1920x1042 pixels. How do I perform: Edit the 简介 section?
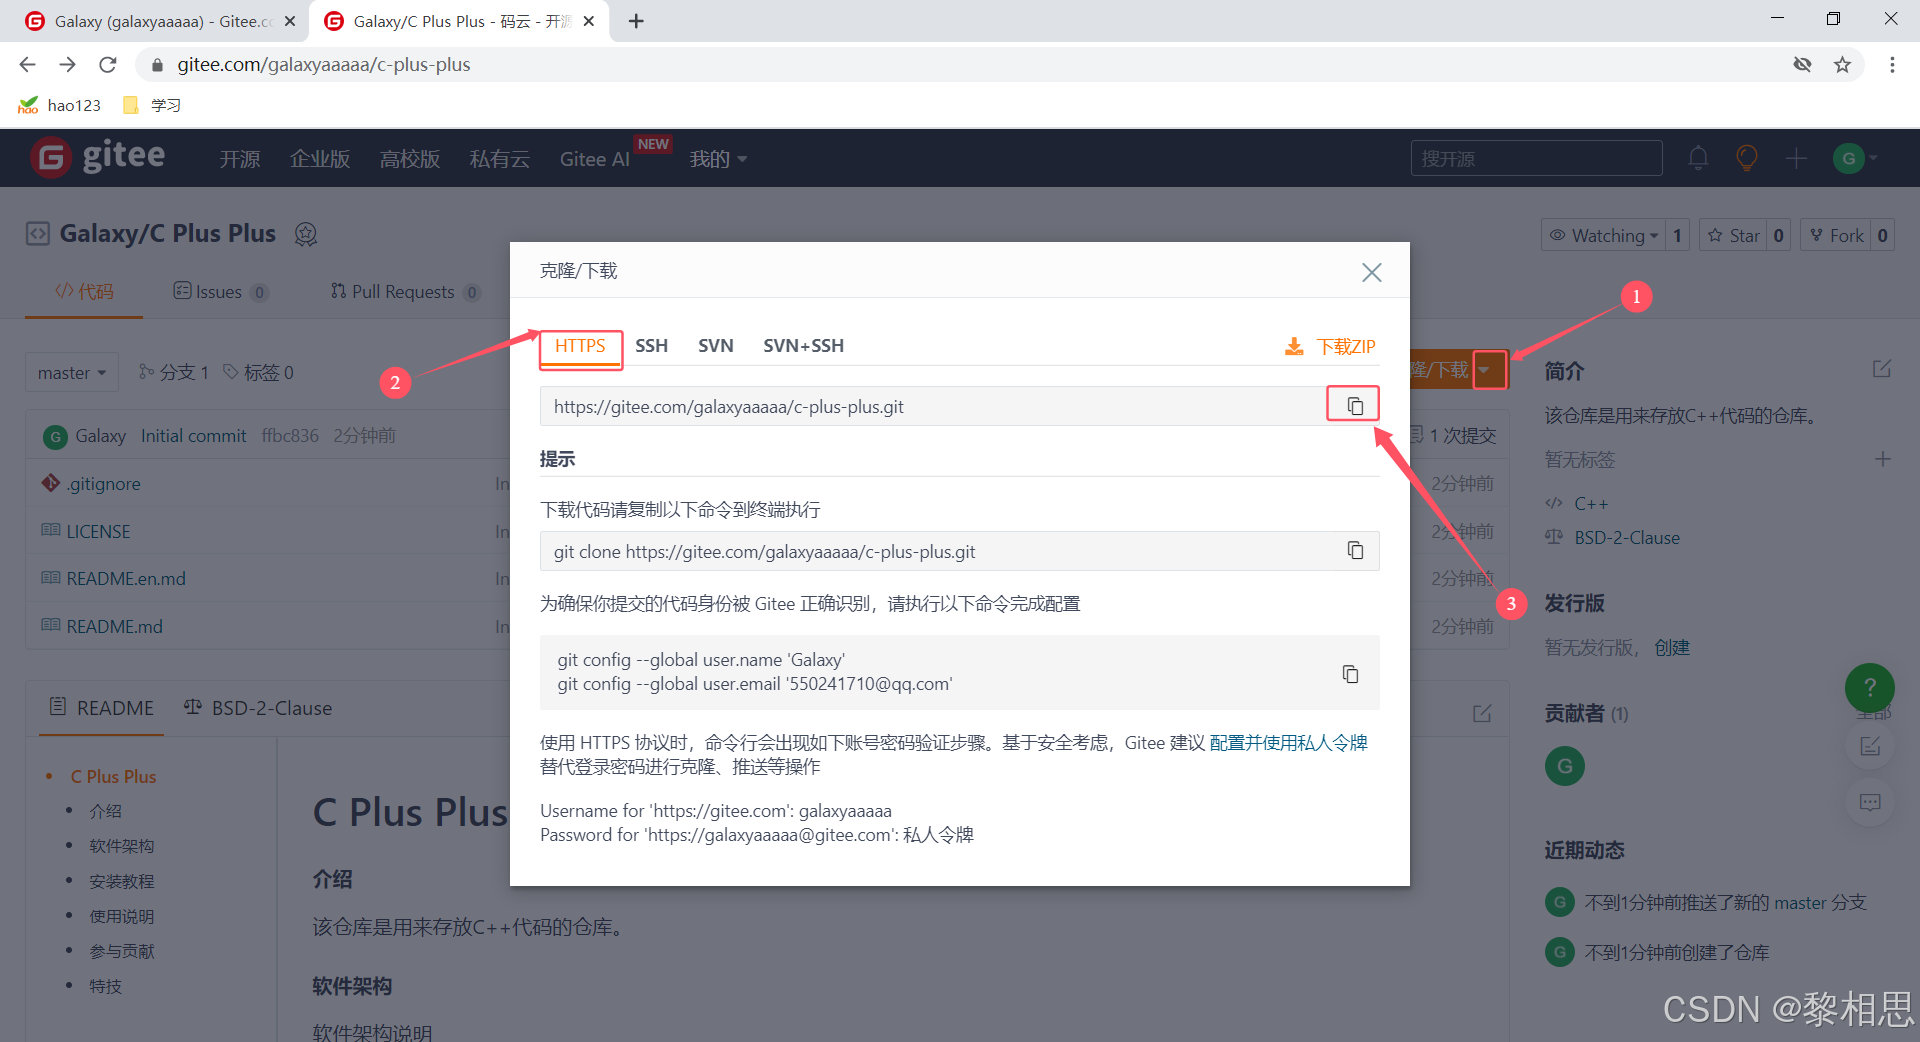1882,369
